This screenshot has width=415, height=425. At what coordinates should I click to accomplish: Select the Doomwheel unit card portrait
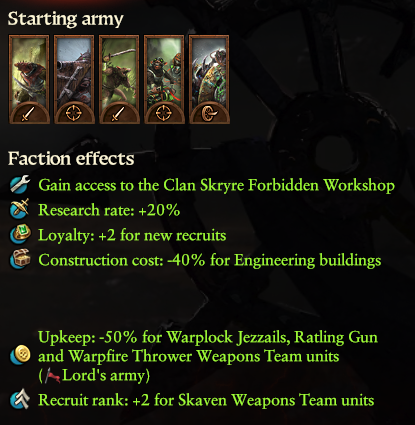209,79
